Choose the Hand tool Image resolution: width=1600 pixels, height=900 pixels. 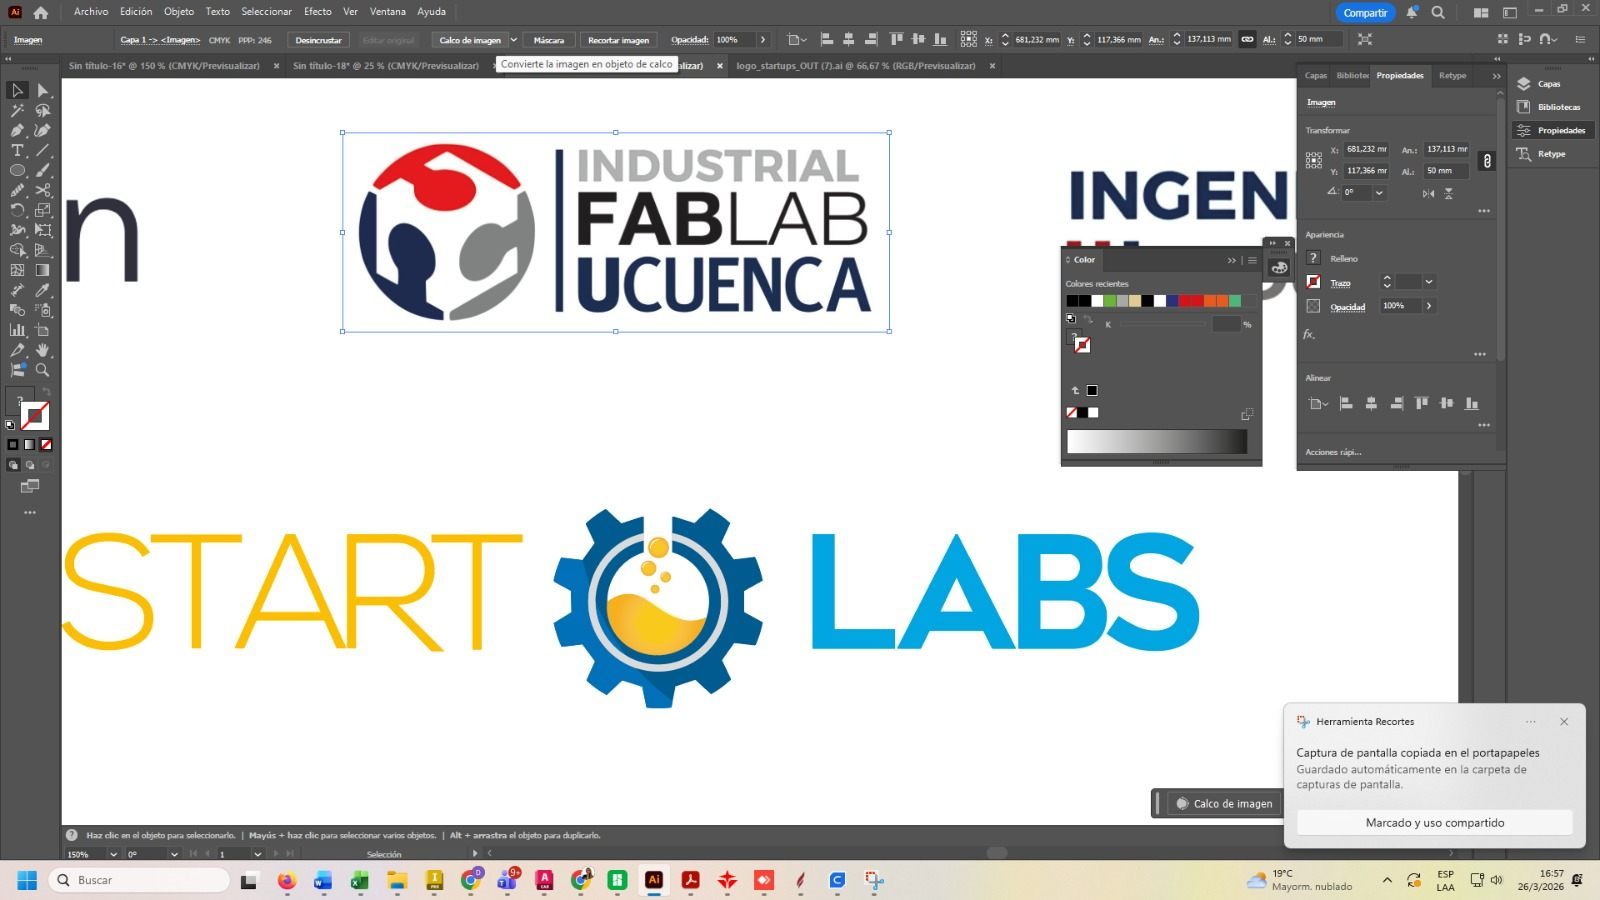tap(43, 350)
